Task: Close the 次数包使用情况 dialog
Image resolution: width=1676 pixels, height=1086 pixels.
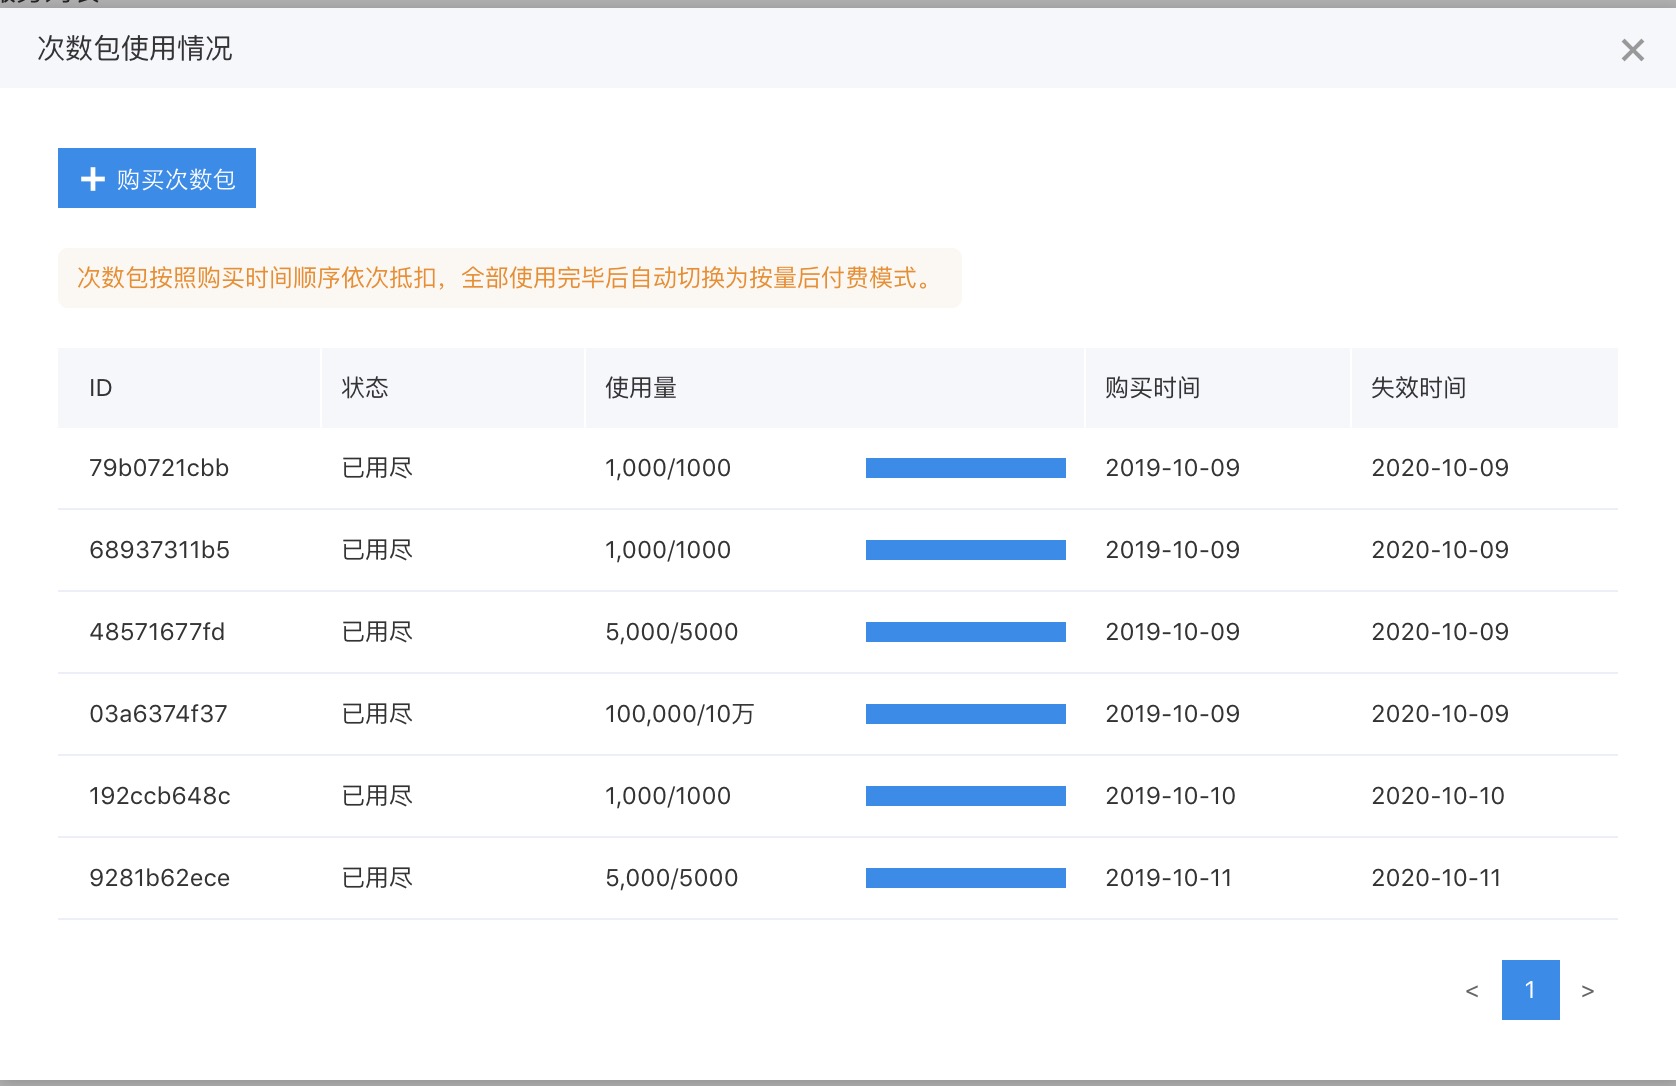Action: [1632, 50]
